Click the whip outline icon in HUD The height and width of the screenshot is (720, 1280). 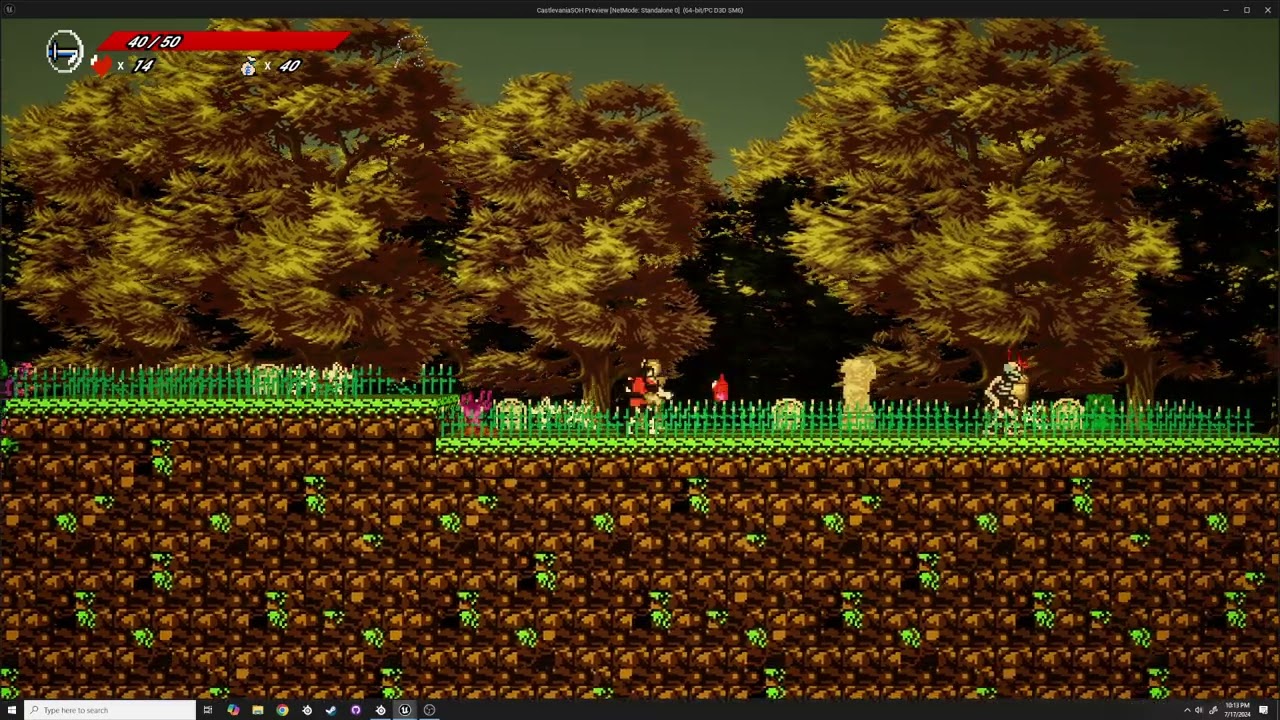pos(411,50)
